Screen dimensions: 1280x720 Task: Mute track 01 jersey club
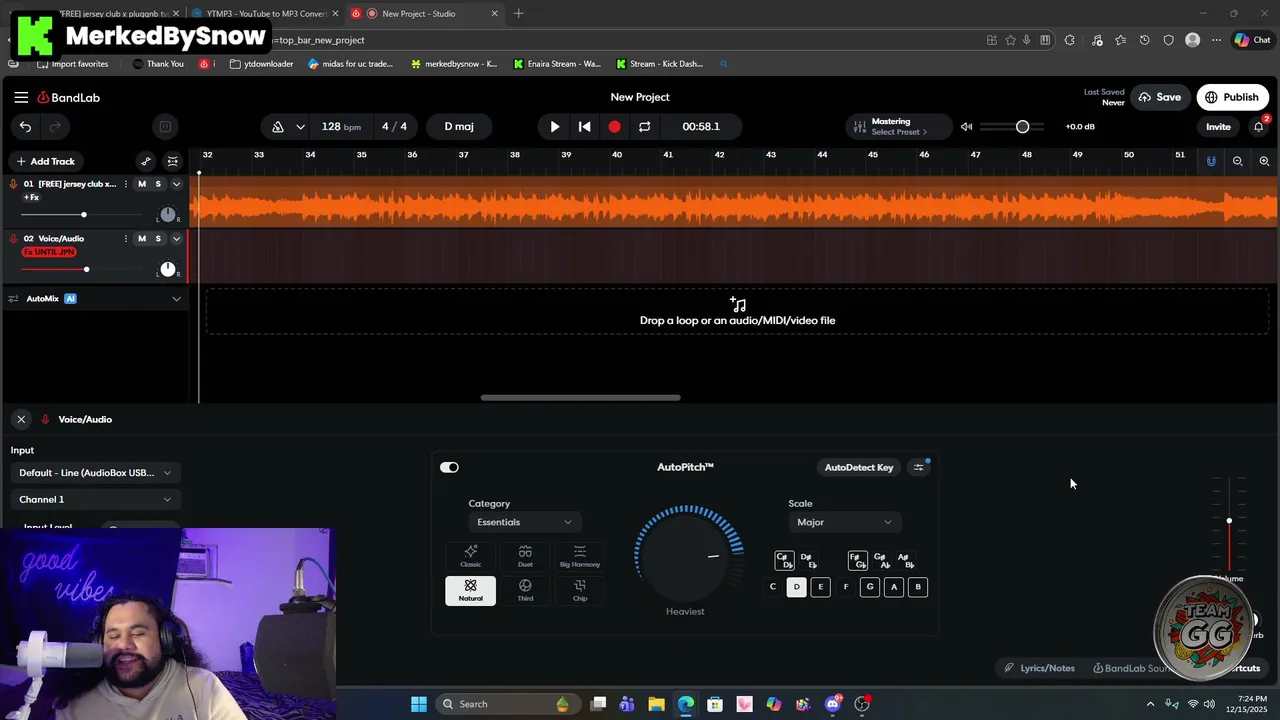(x=142, y=184)
